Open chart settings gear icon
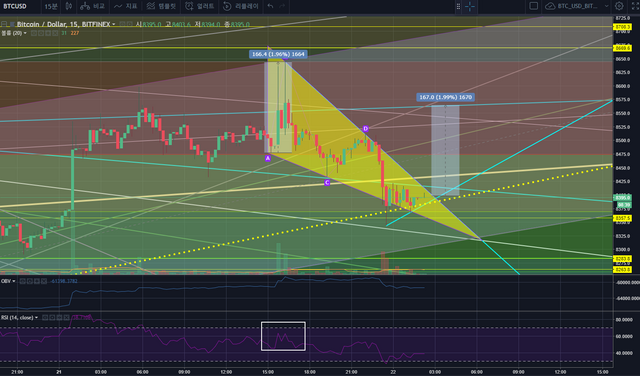The width and height of the screenshot is (640, 376). (619, 6)
